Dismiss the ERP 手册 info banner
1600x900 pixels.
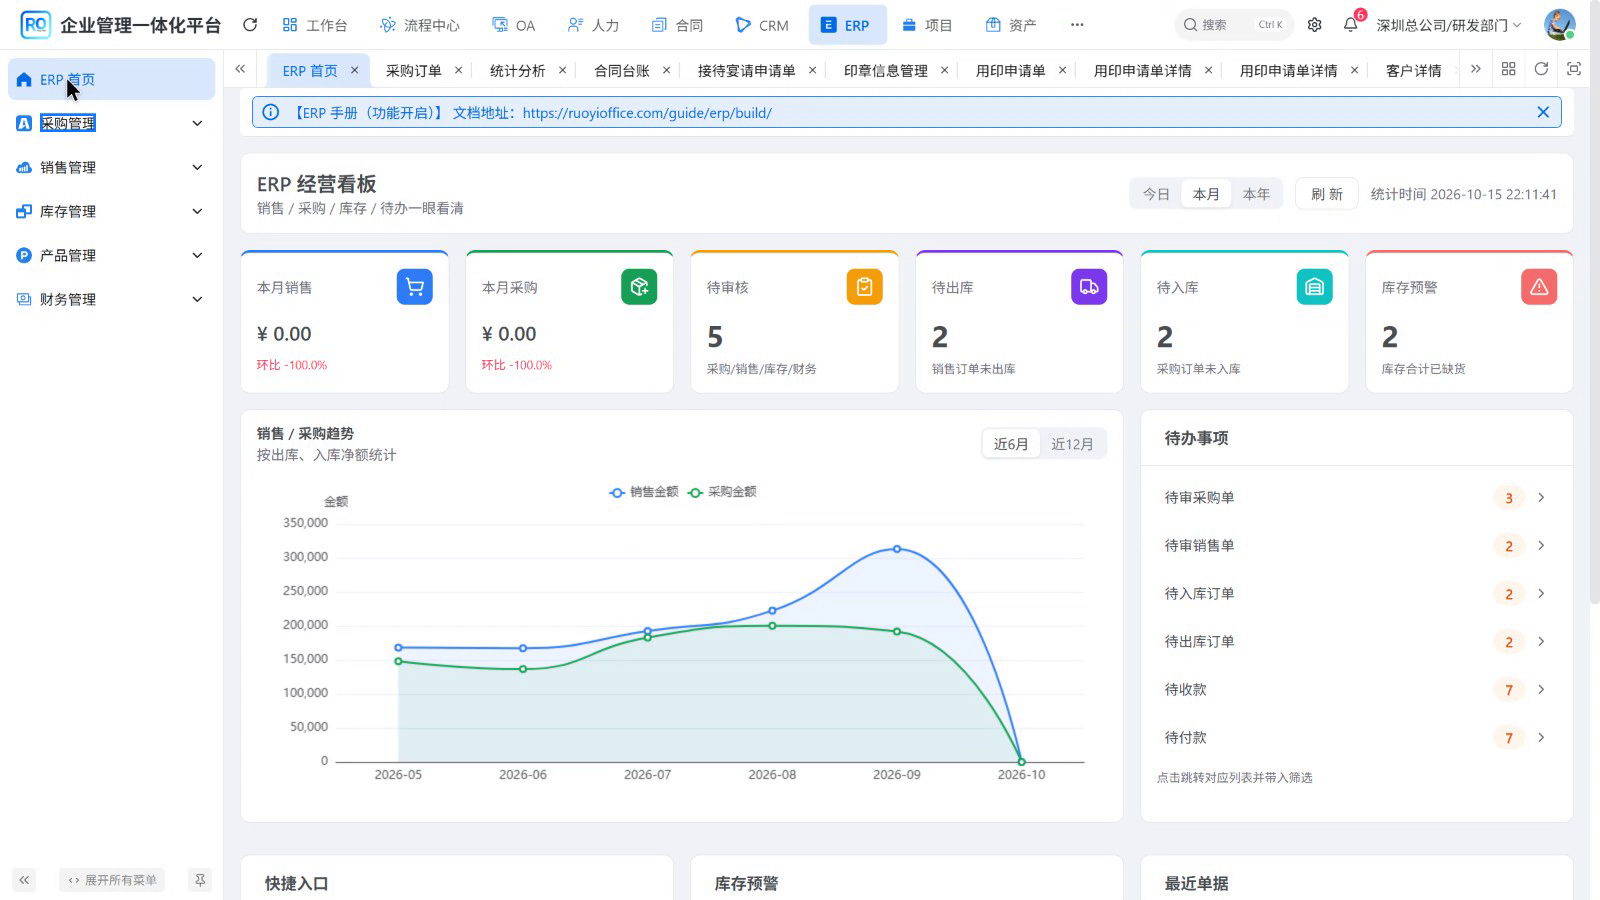(x=1543, y=112)
